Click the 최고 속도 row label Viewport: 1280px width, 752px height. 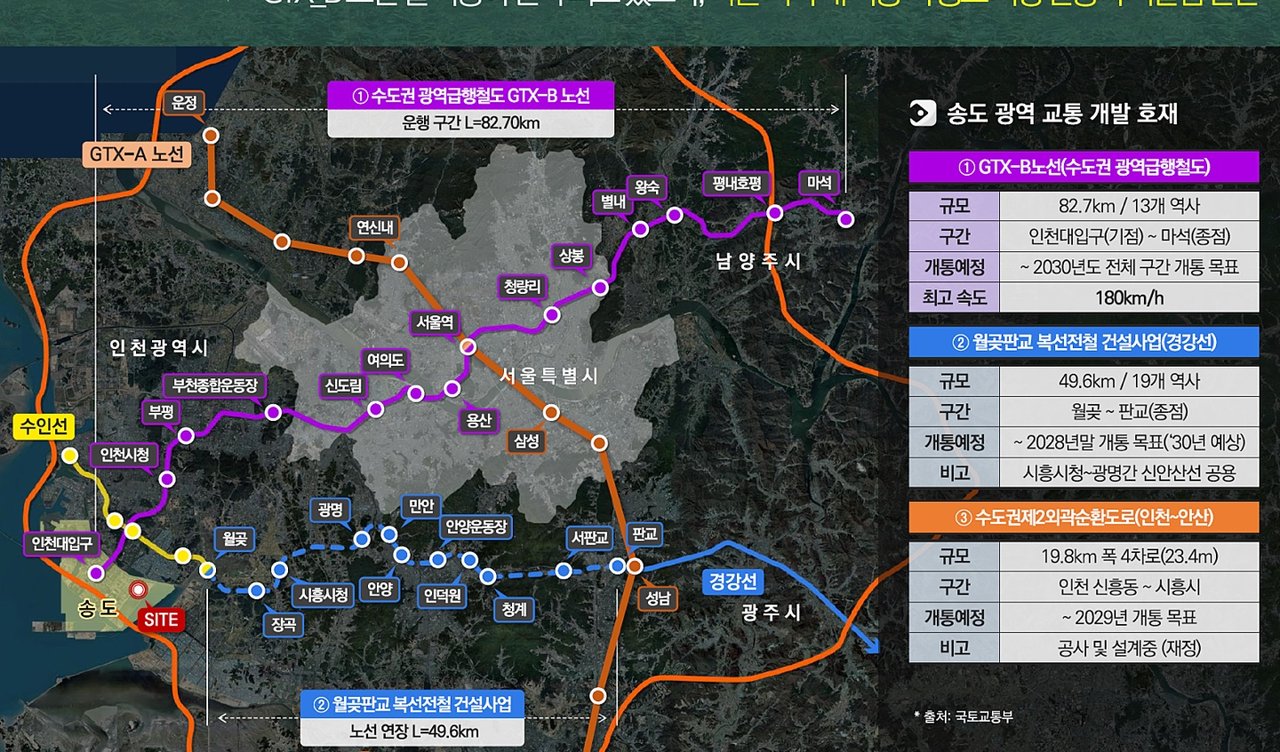point(954,297)
